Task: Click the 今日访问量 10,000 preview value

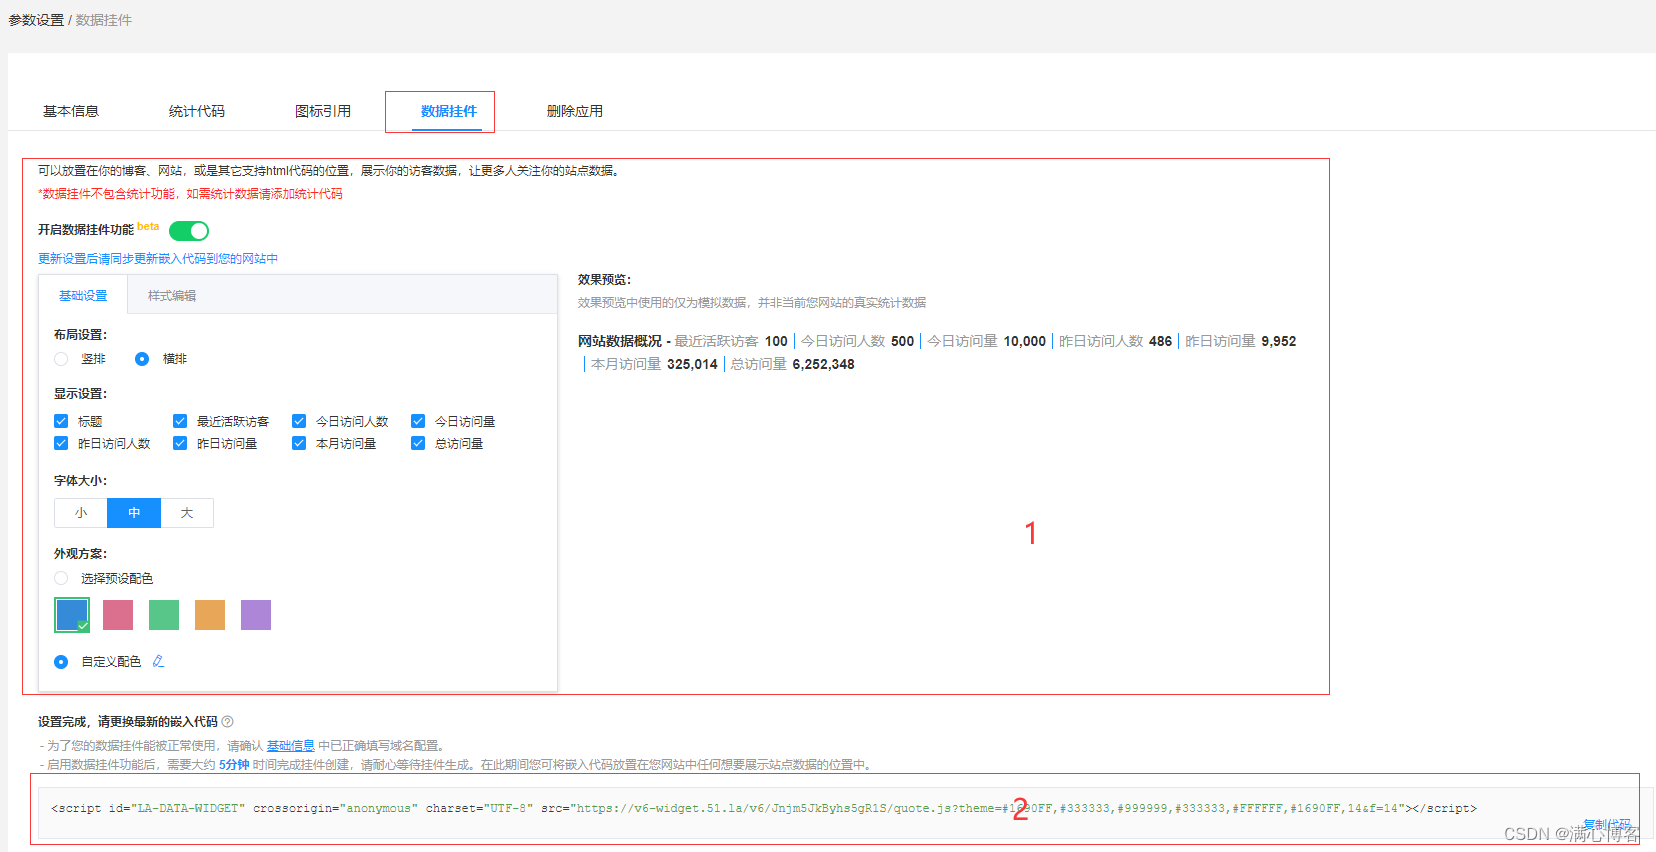Action: coord(987,341)
